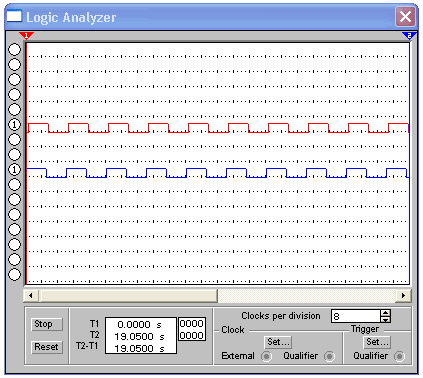Image resolution: width=423 pixels, height=378 pixels.
Task: Select the seventh channel terminal from top
Action: point(14,139)
